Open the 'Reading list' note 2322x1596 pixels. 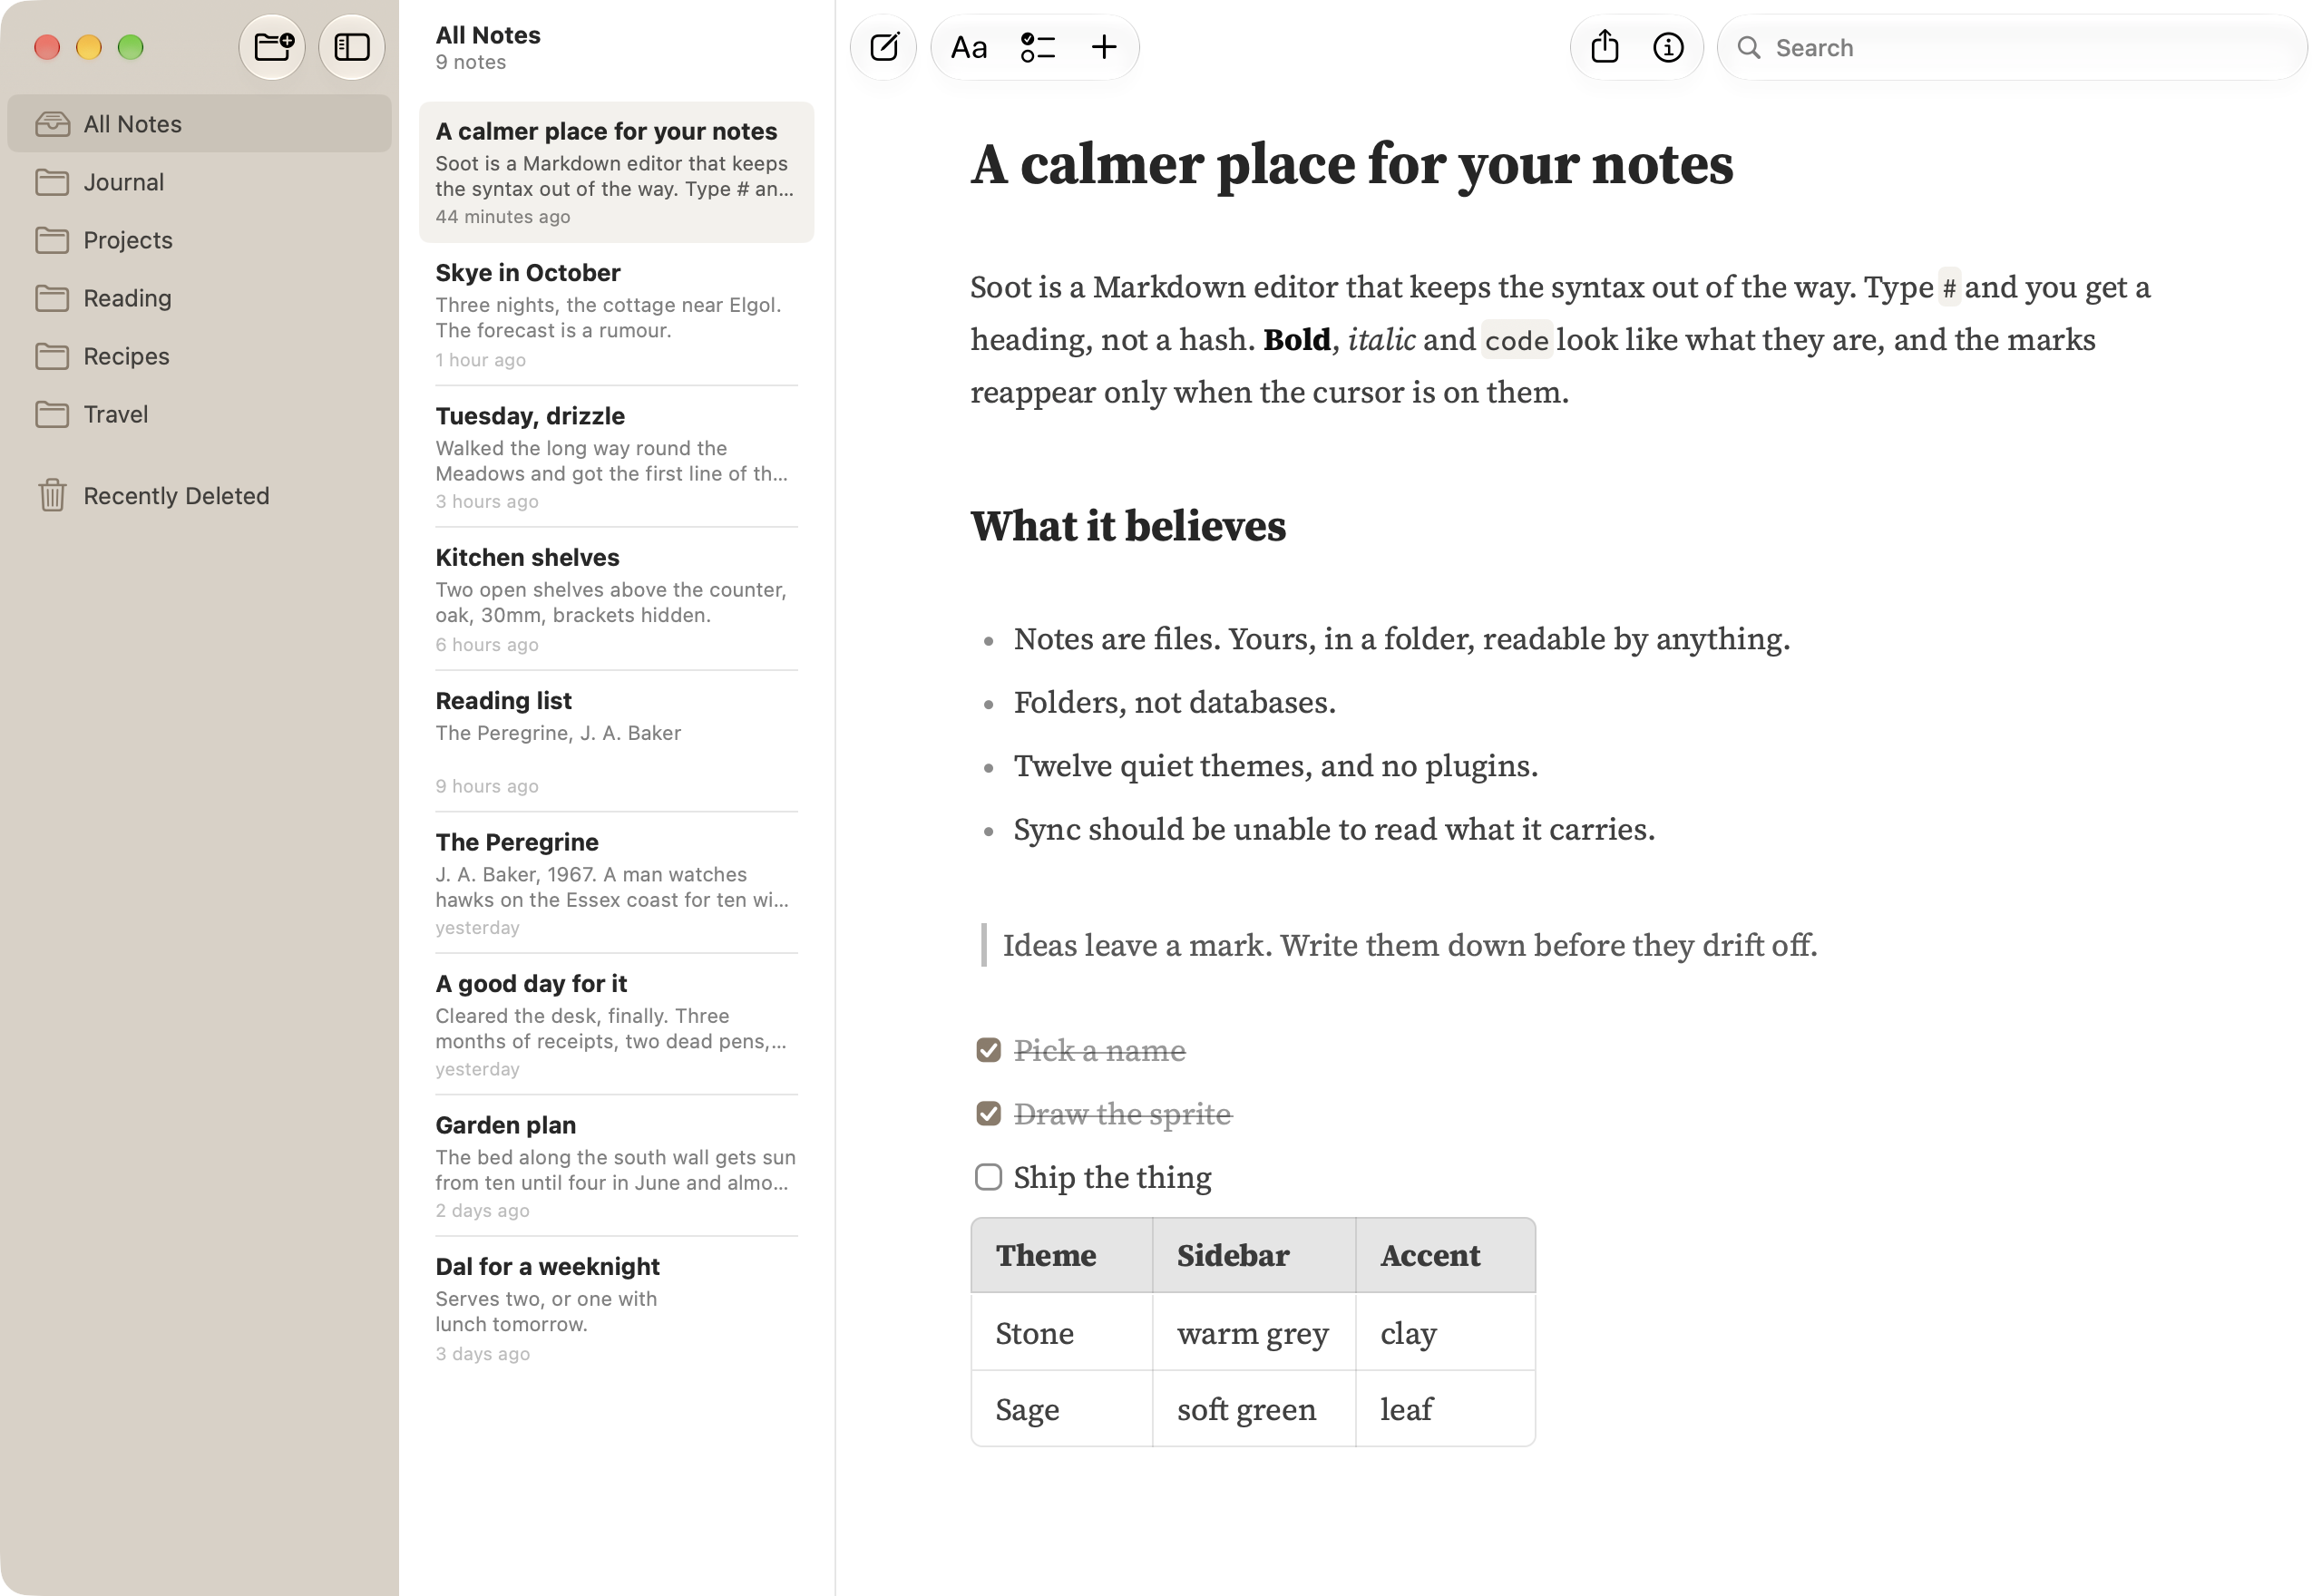click(616, 742)
